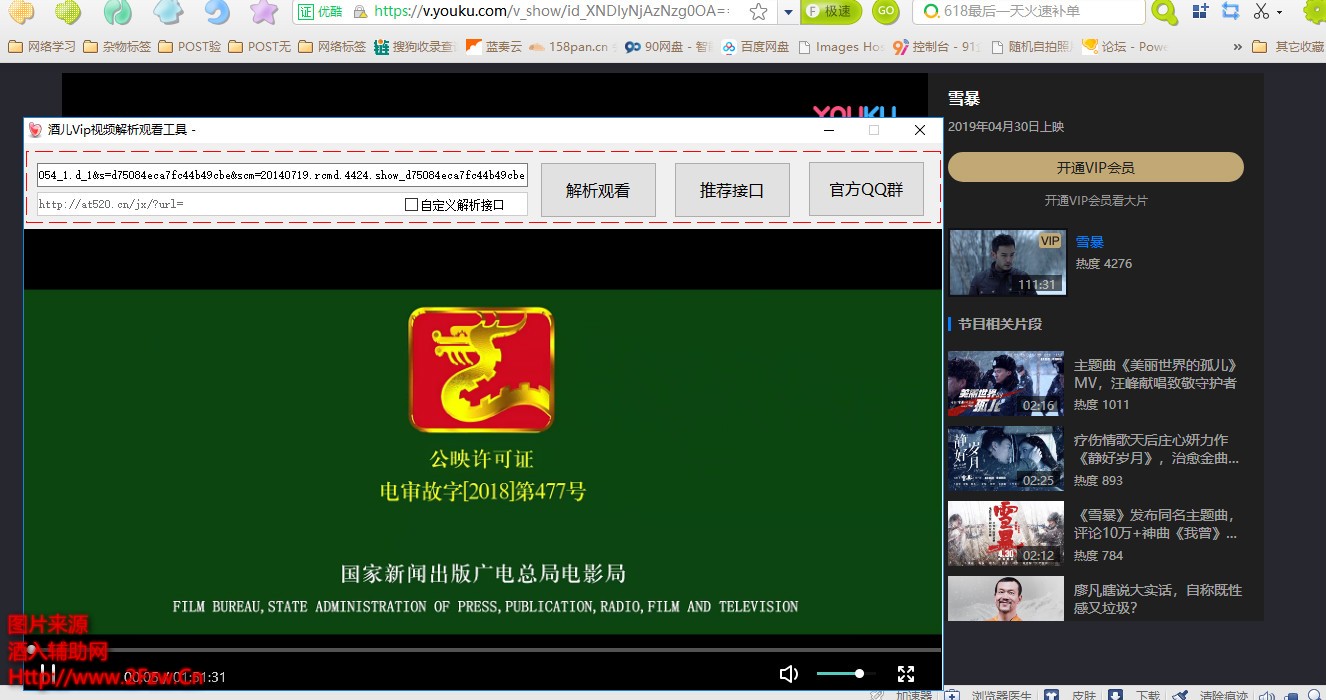Image resolution: width=1326 pixels, height=700 pixels.
Task: Open the 网络标签 bookmark folder
Action: coord(332,47)
